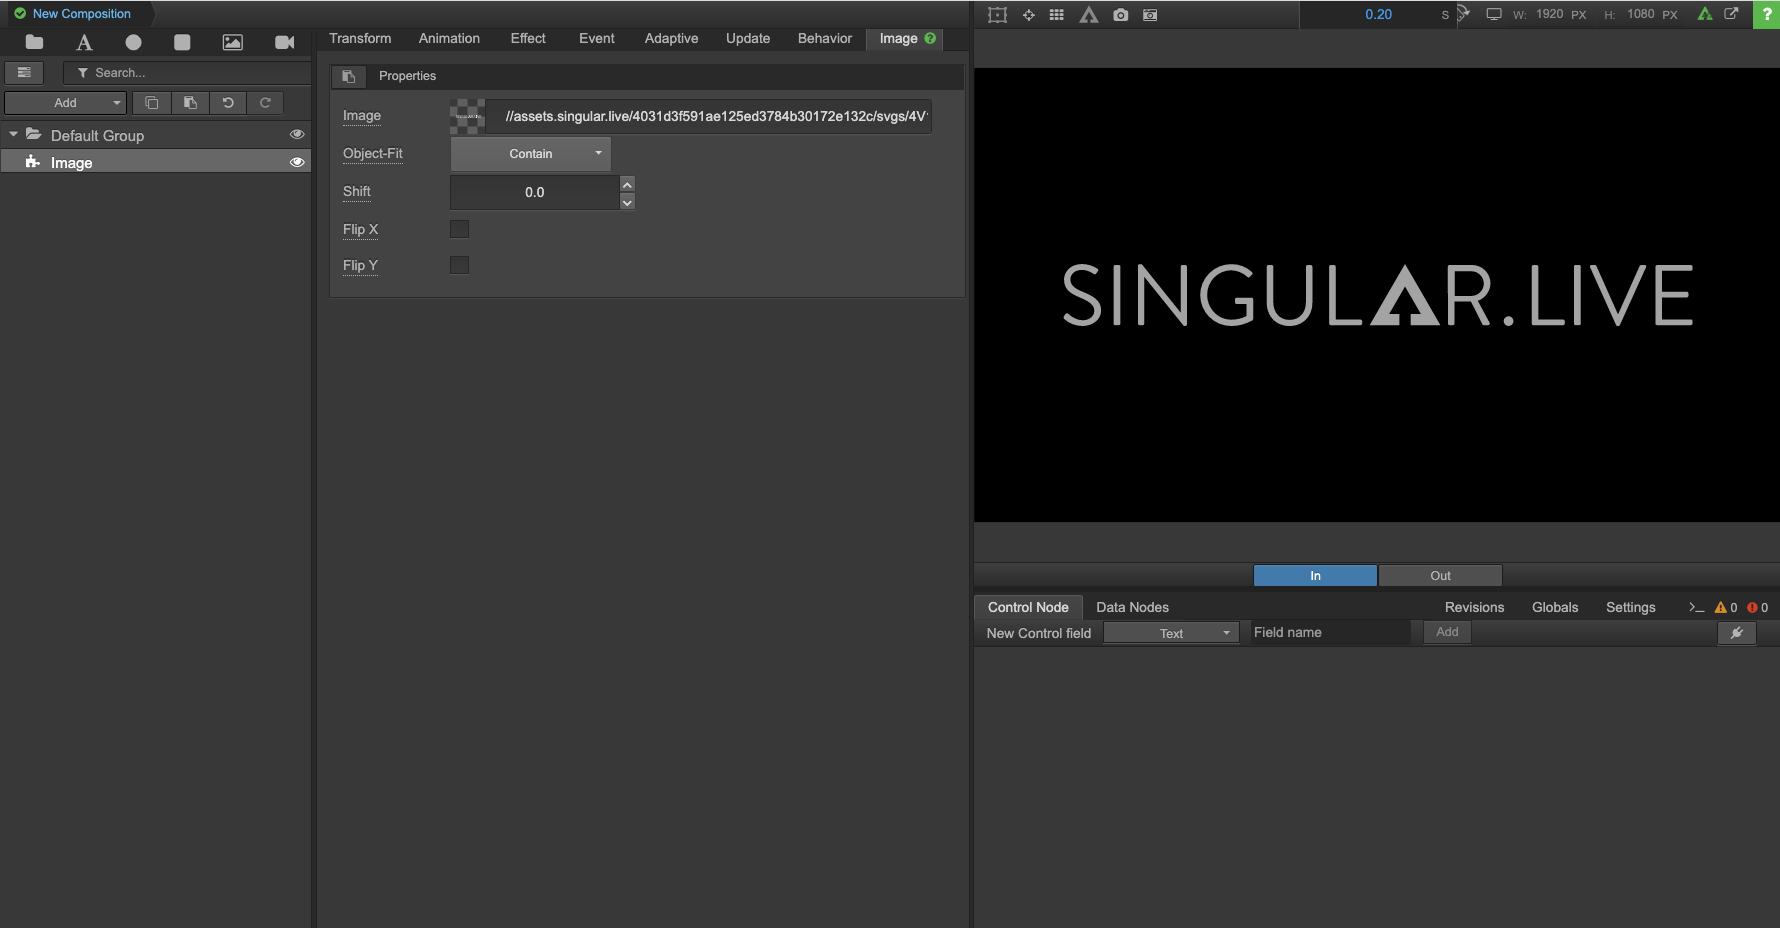
Task: Click the Singular logo icon in preview toolbar
Action: [1089, 15]
